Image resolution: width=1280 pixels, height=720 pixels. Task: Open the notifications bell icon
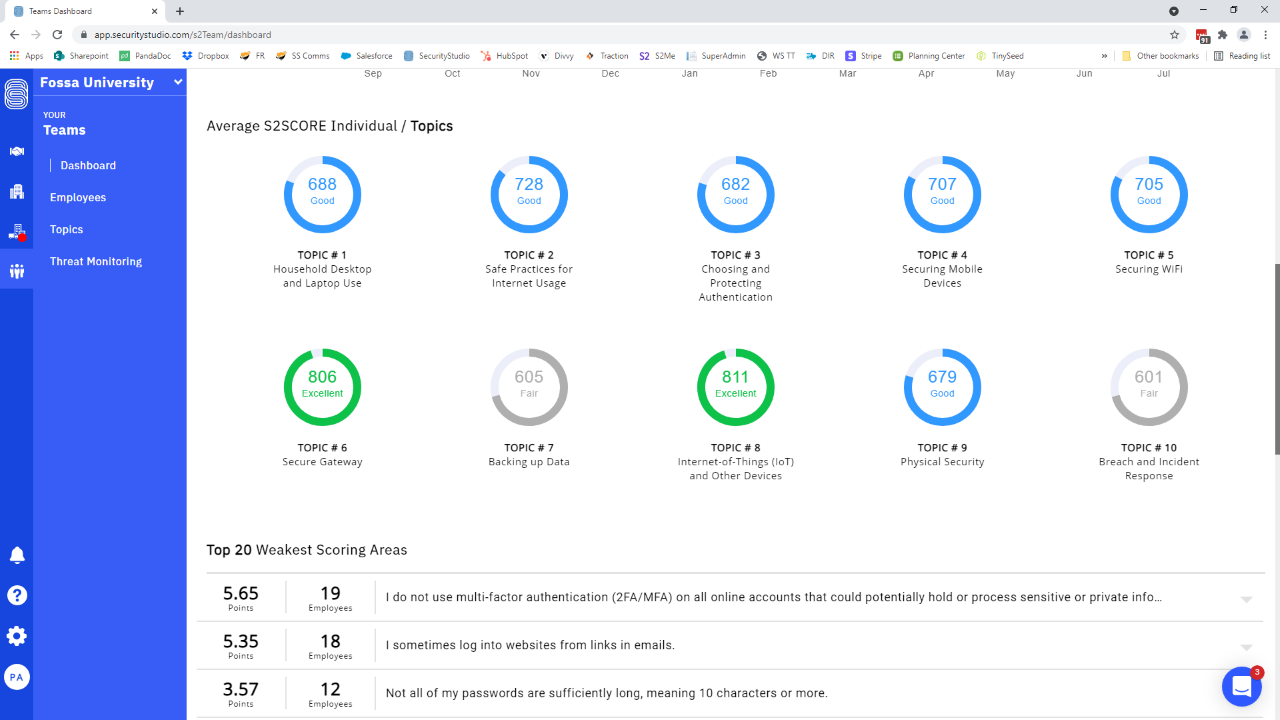(x=16, y=554)
